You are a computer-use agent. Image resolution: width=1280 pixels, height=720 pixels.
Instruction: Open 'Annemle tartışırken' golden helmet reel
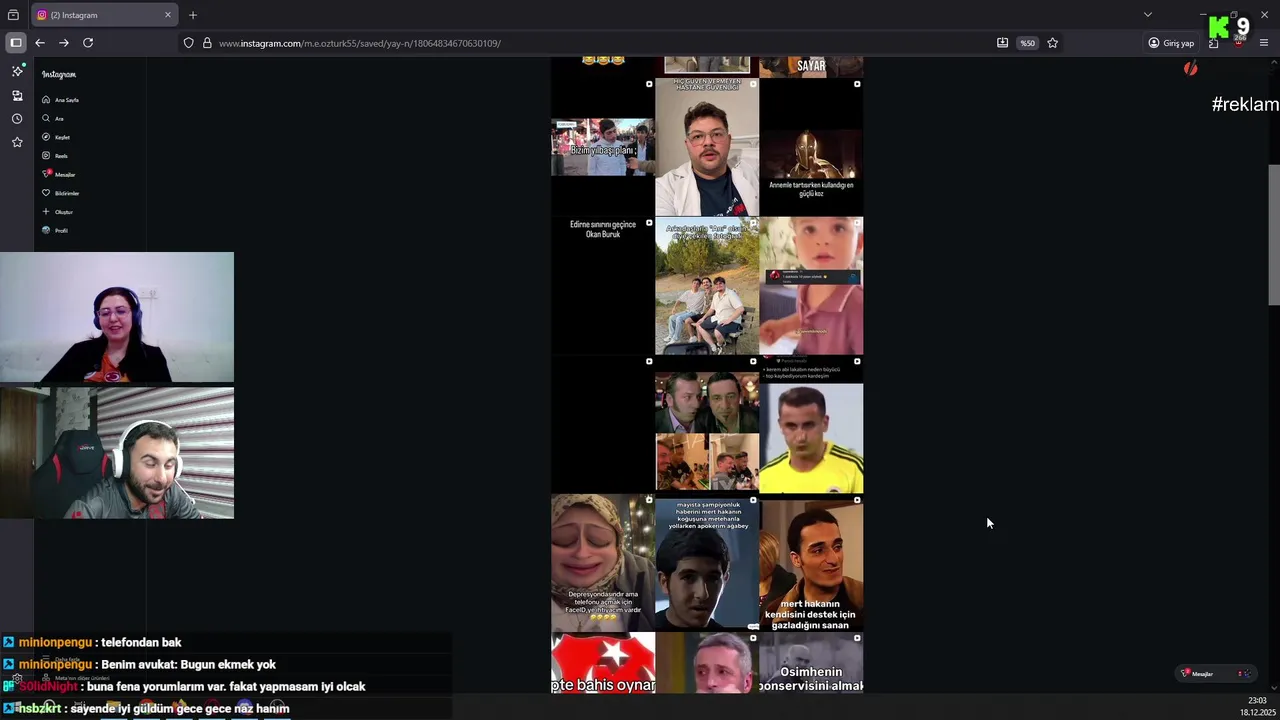(x=811, y=147)
